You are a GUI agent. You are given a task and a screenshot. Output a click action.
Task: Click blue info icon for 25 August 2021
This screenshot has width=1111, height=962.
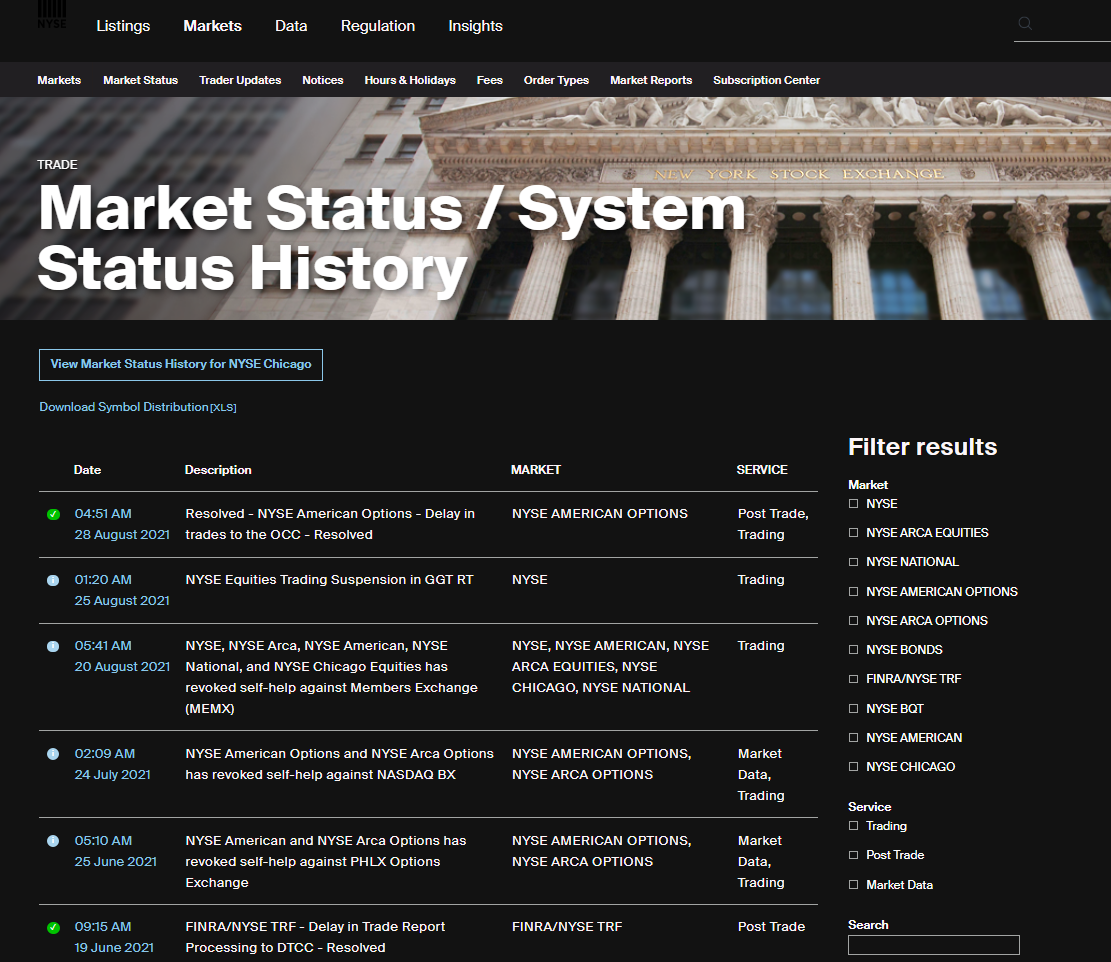click(53, 580)
